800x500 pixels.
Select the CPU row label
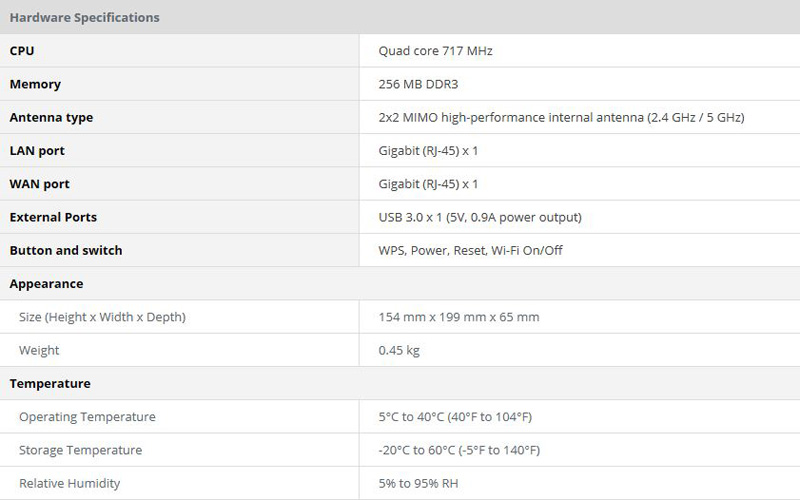(x=22, y=51)
